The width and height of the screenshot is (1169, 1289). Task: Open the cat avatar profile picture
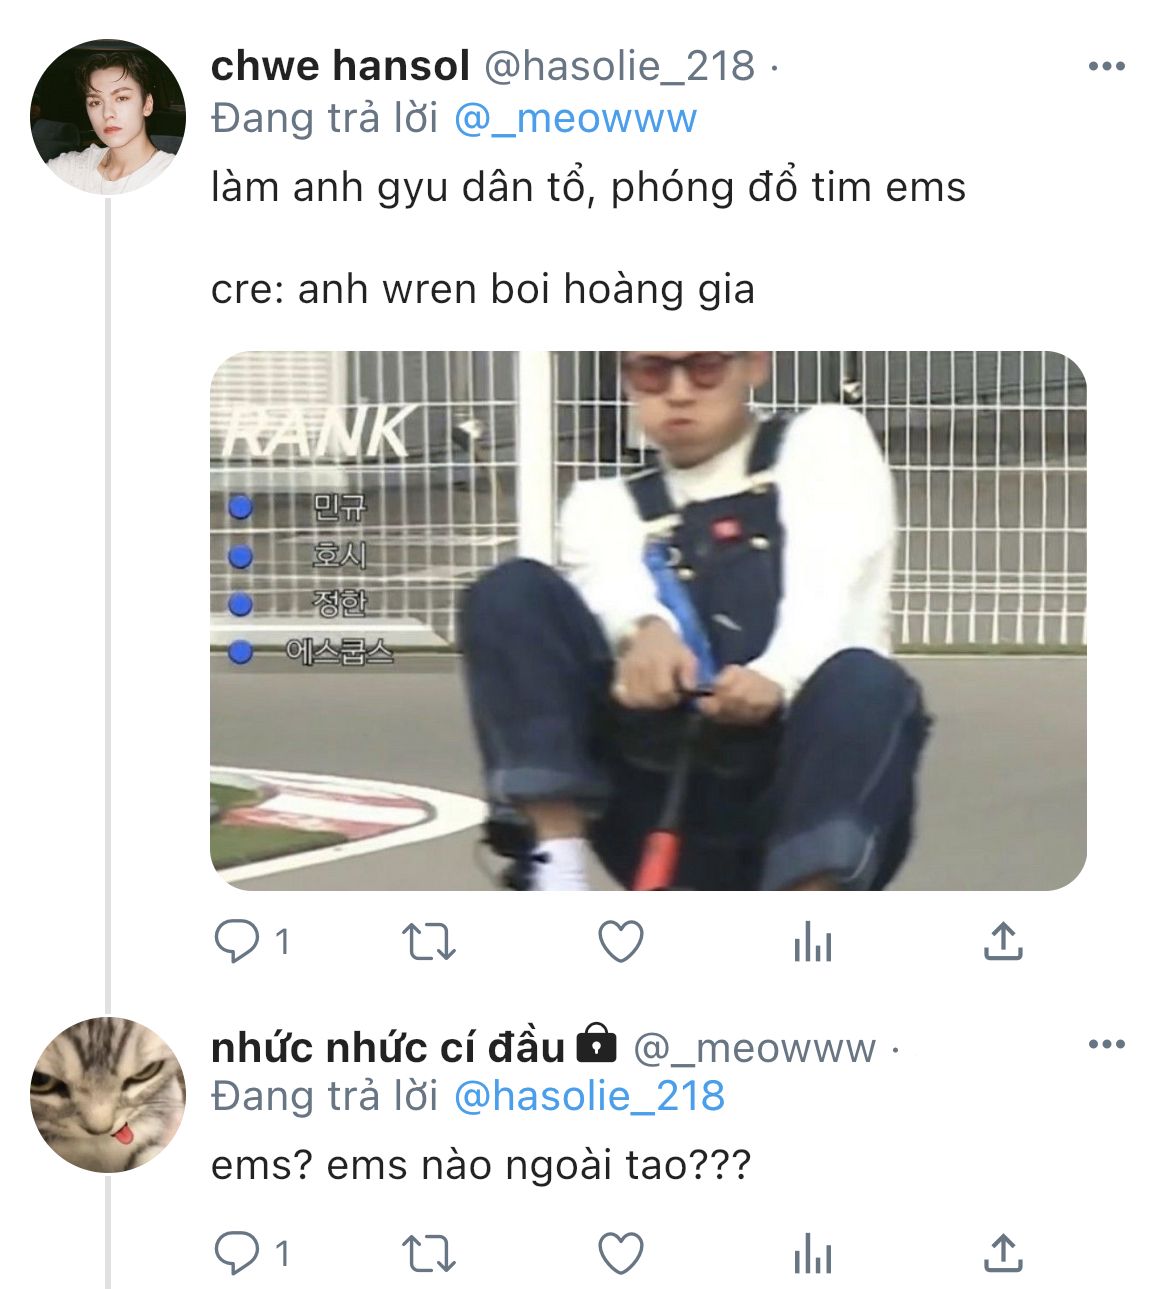(108, 1095)
